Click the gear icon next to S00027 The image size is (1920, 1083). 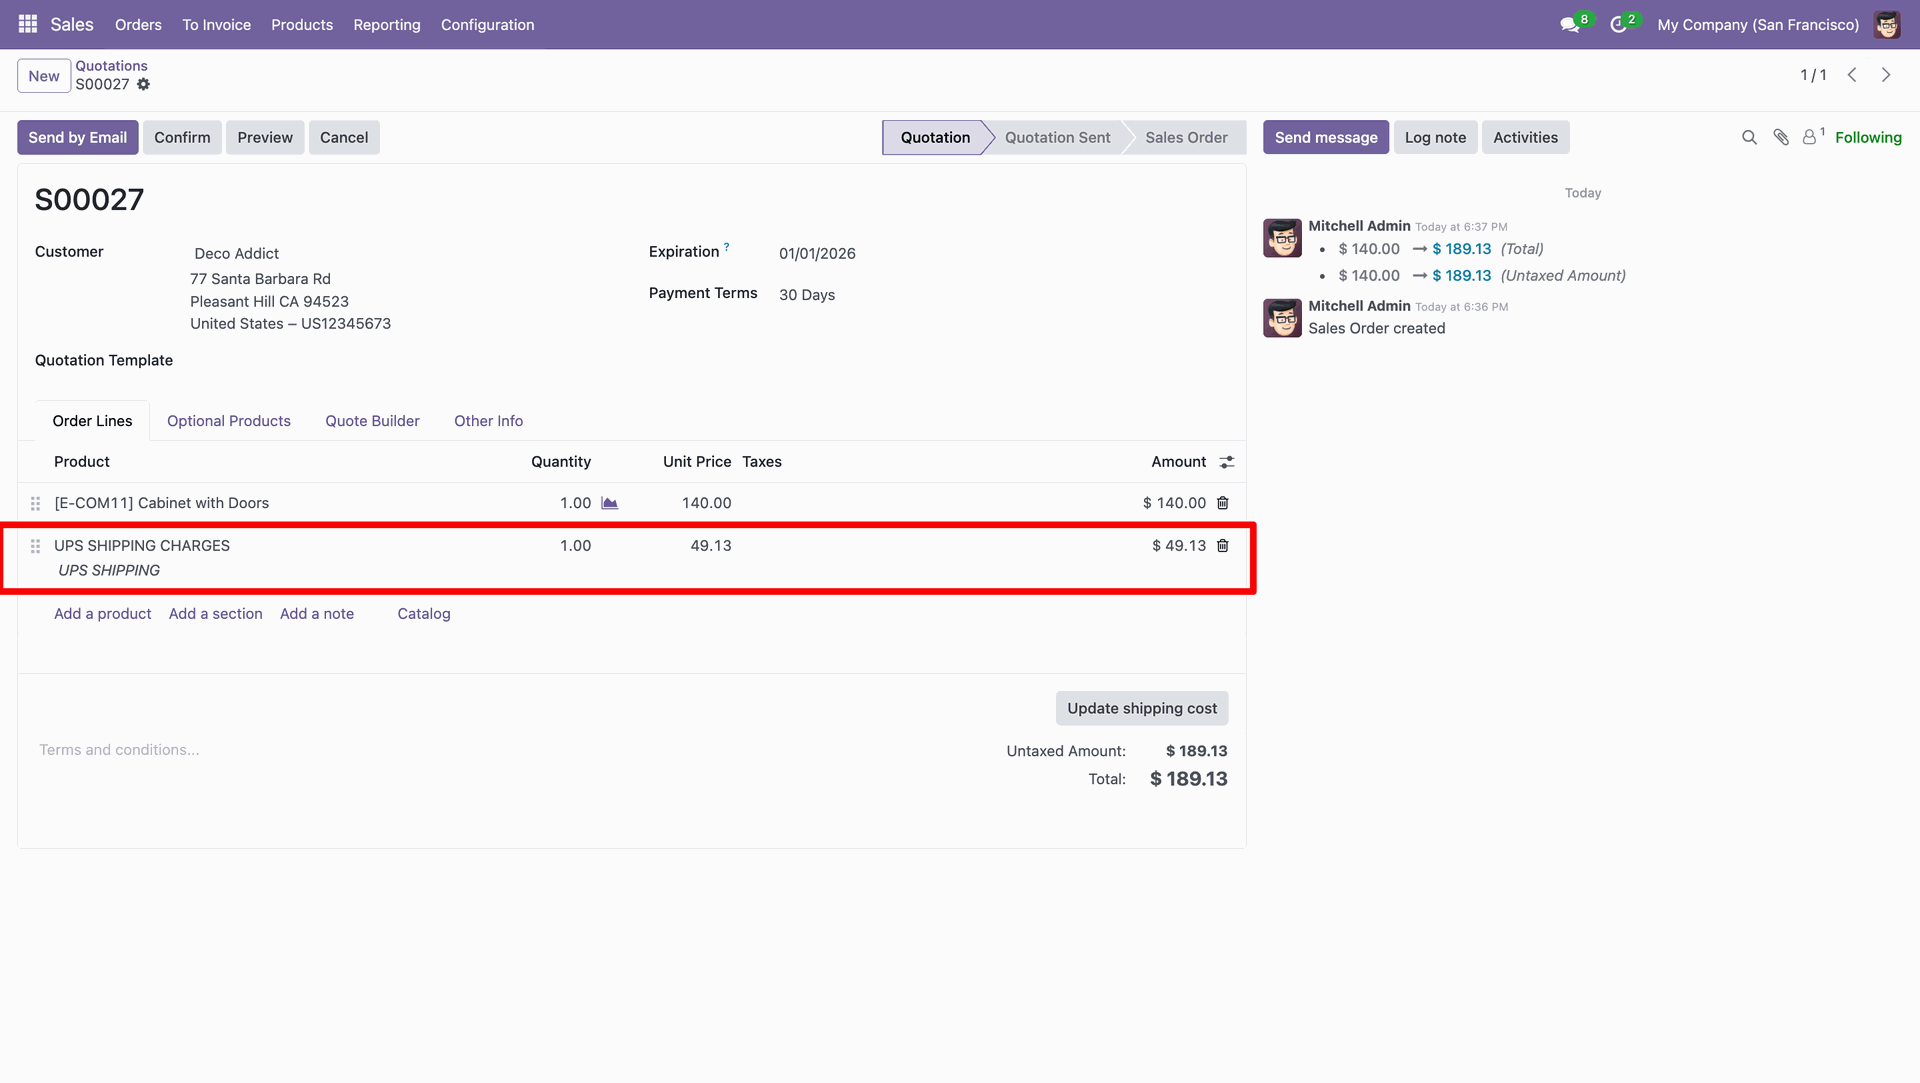144,85
